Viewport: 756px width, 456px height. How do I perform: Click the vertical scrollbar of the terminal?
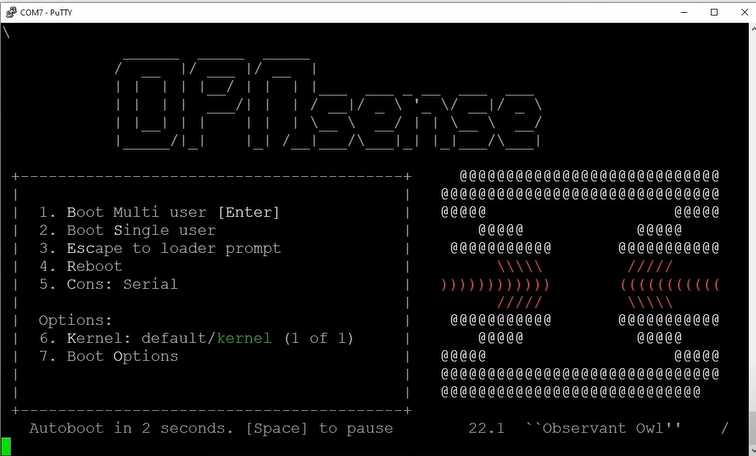tap(752, 239)
